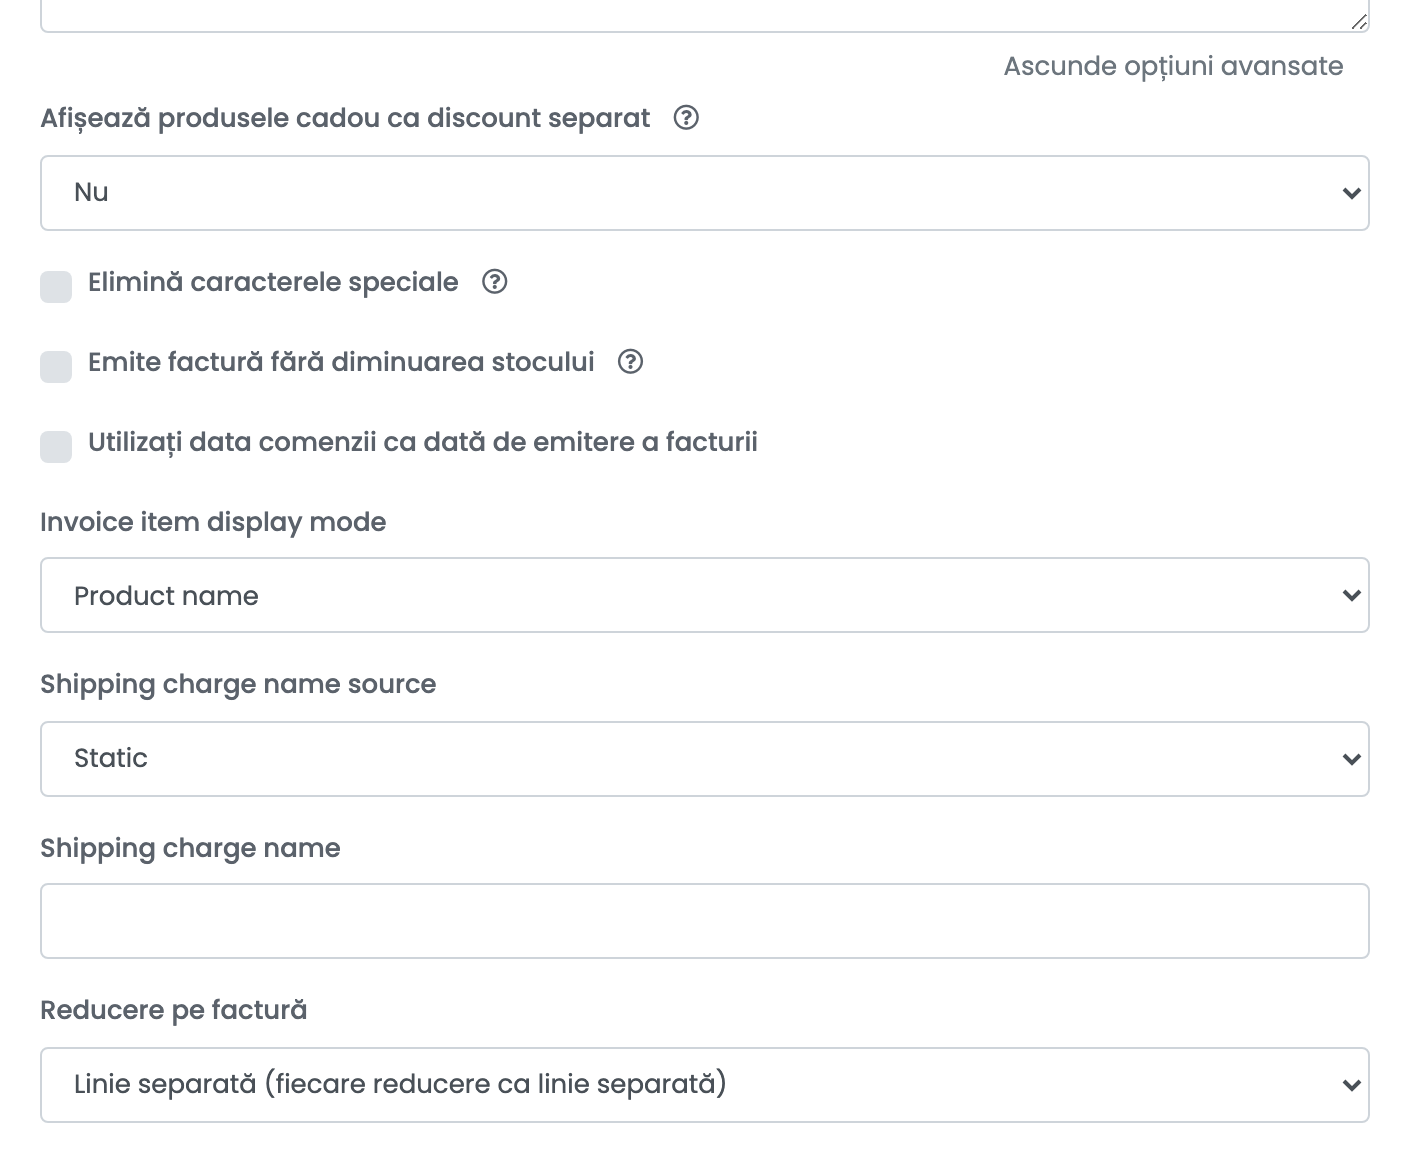The height and width of the screenshot is (1160, 1410).
Task: Click the textarea resize handle at top
Action: tap(1358, 21)
